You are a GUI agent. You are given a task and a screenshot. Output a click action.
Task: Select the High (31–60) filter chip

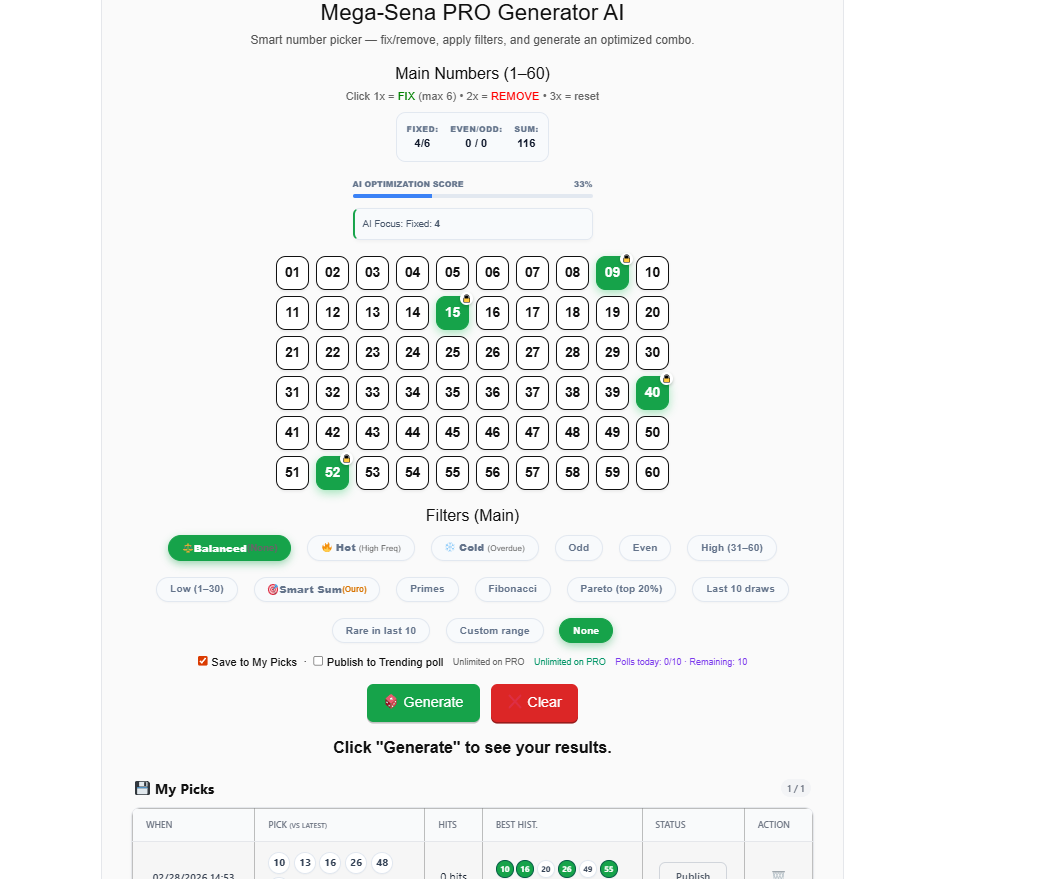[x=731, y=548]
